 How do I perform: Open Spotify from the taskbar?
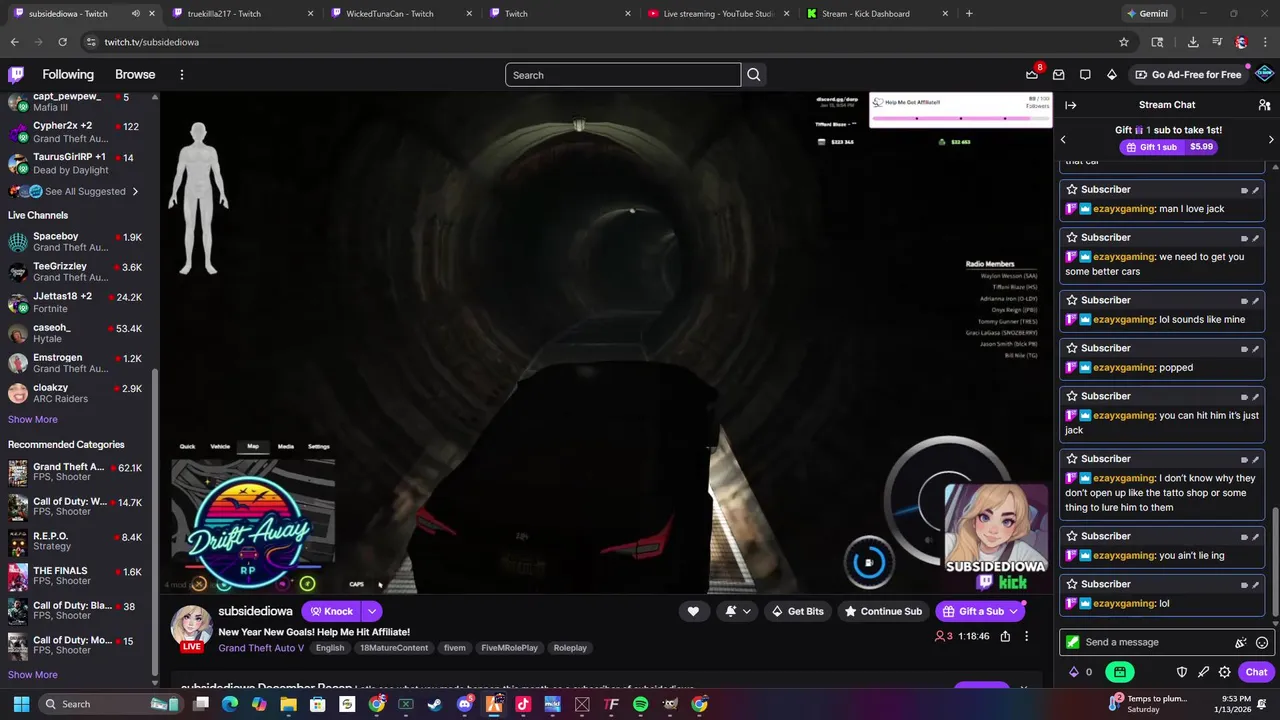pos(641,704)
